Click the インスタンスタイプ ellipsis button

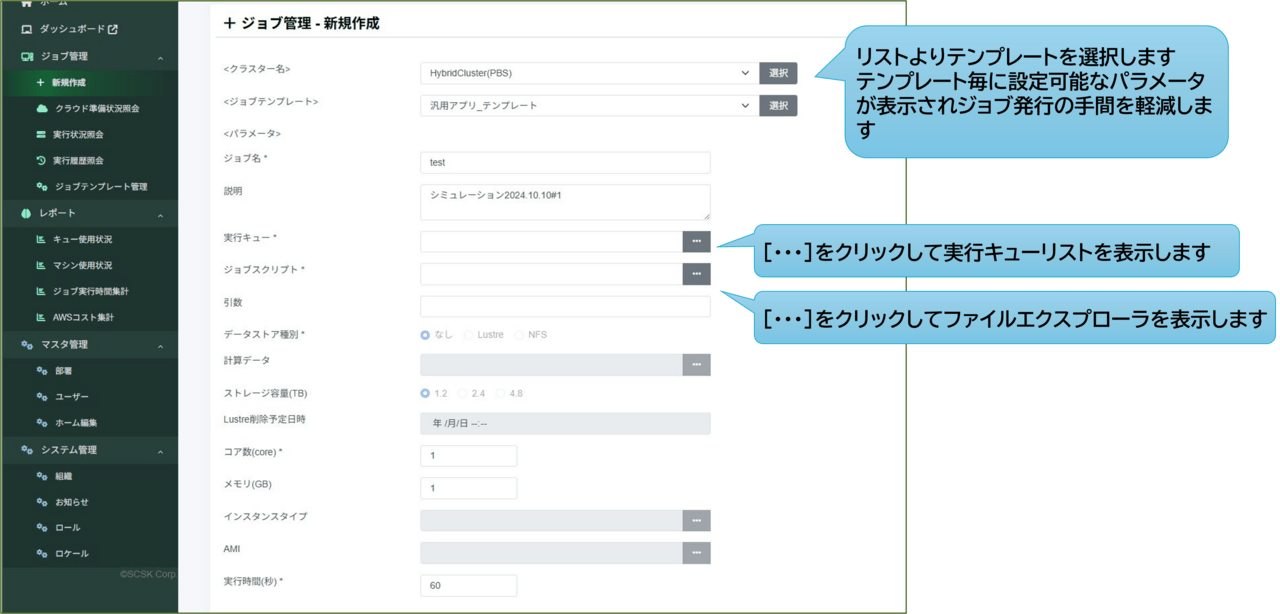(x=696, y=520)
